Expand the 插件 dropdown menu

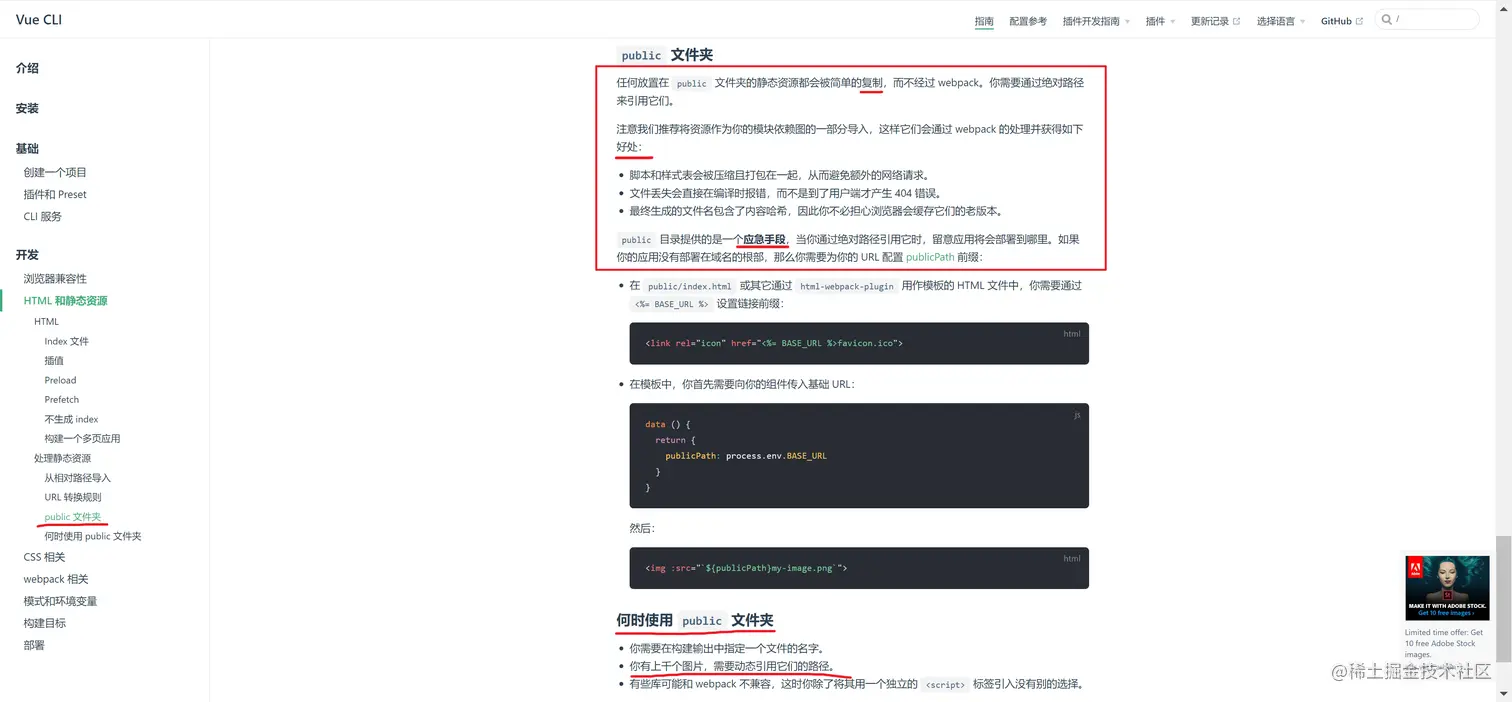coord(1160,21)
